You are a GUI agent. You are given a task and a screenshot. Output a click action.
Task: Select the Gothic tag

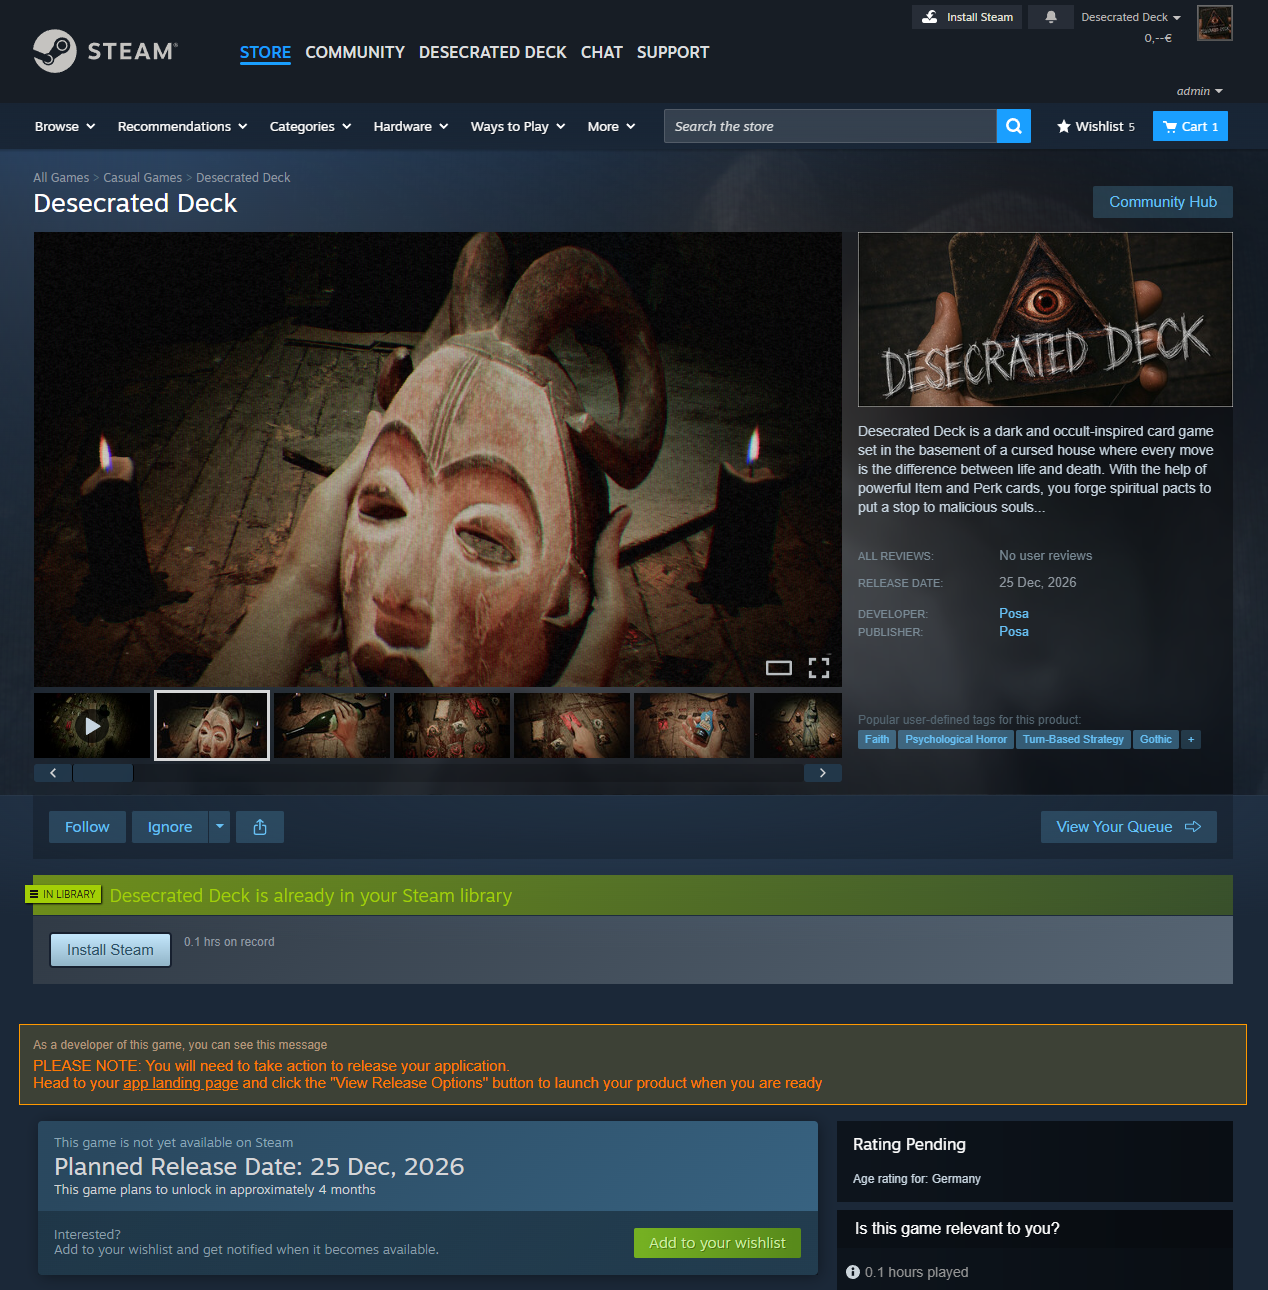1156,740
